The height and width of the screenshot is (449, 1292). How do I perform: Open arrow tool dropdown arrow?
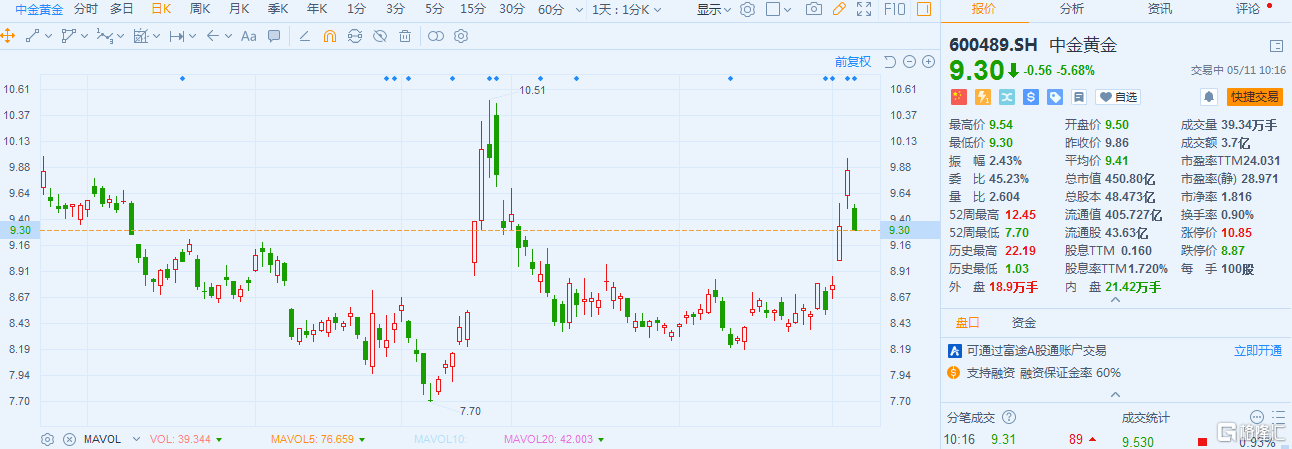[229, 36]
